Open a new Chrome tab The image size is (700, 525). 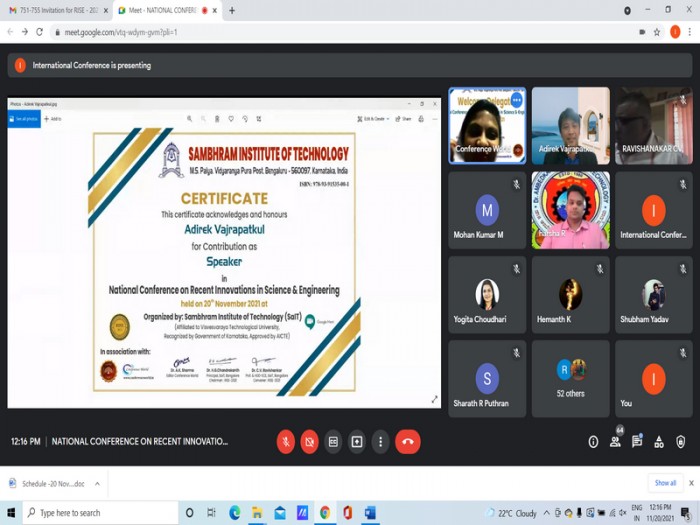coord(232,10)
